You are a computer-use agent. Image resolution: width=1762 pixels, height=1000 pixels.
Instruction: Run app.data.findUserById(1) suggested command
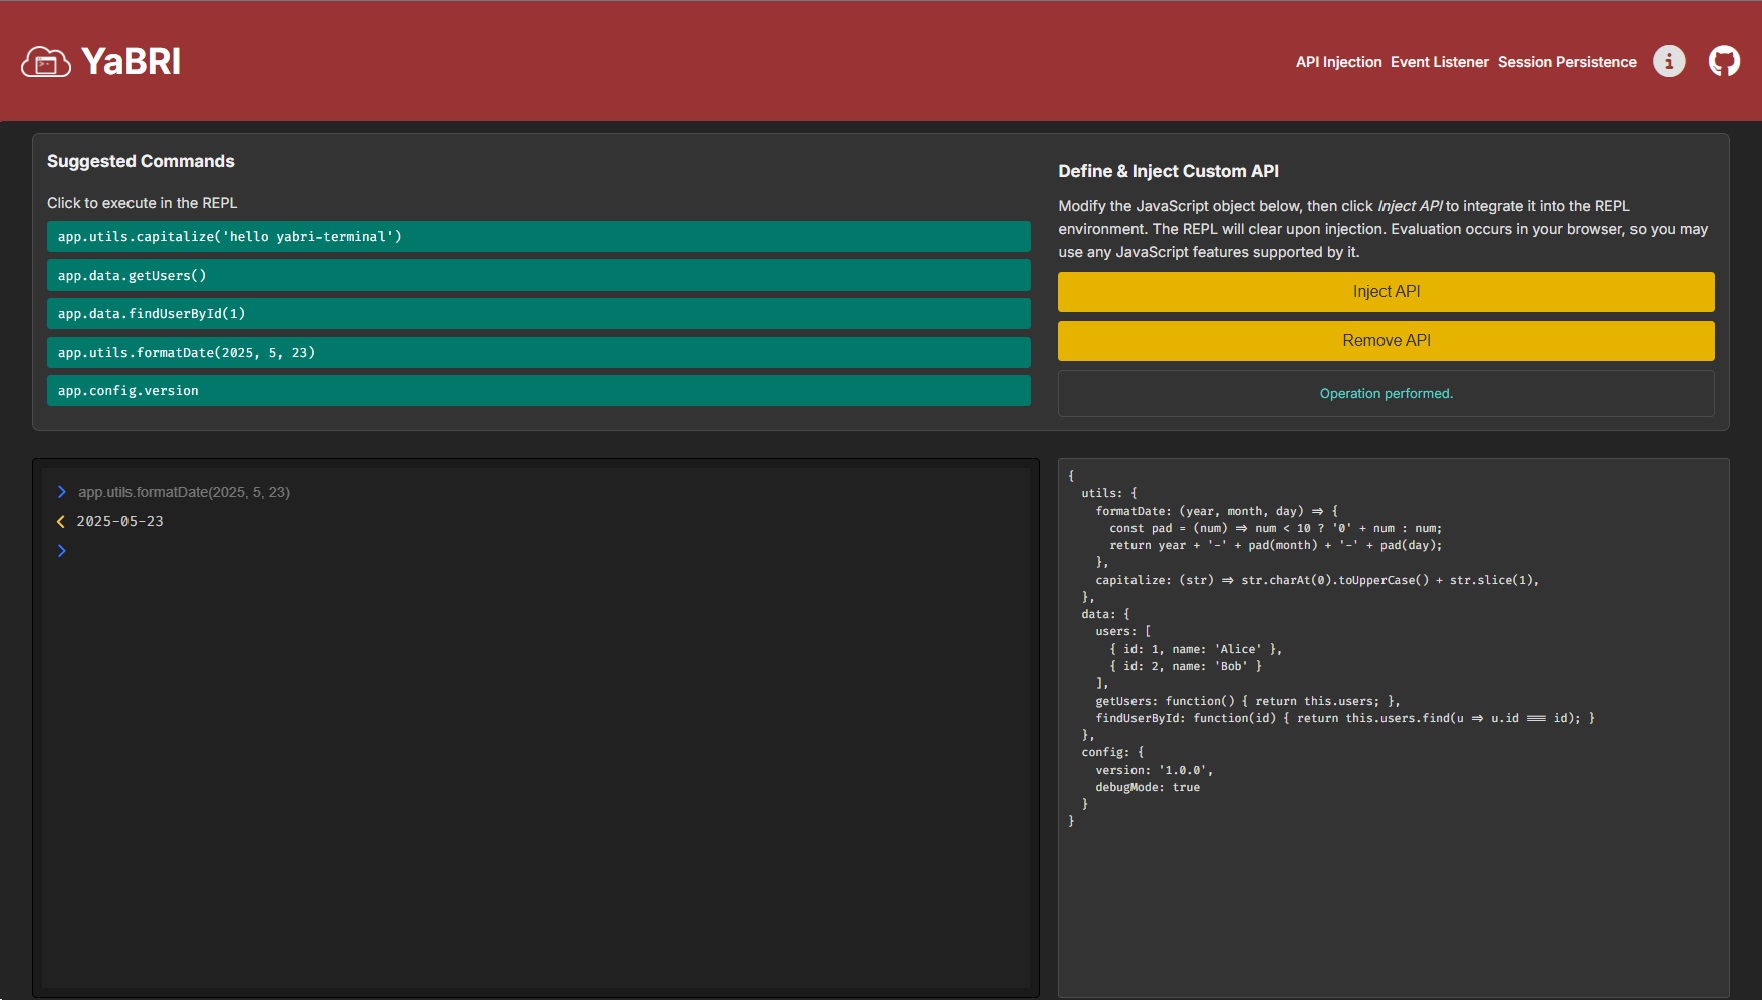[538, 314]
